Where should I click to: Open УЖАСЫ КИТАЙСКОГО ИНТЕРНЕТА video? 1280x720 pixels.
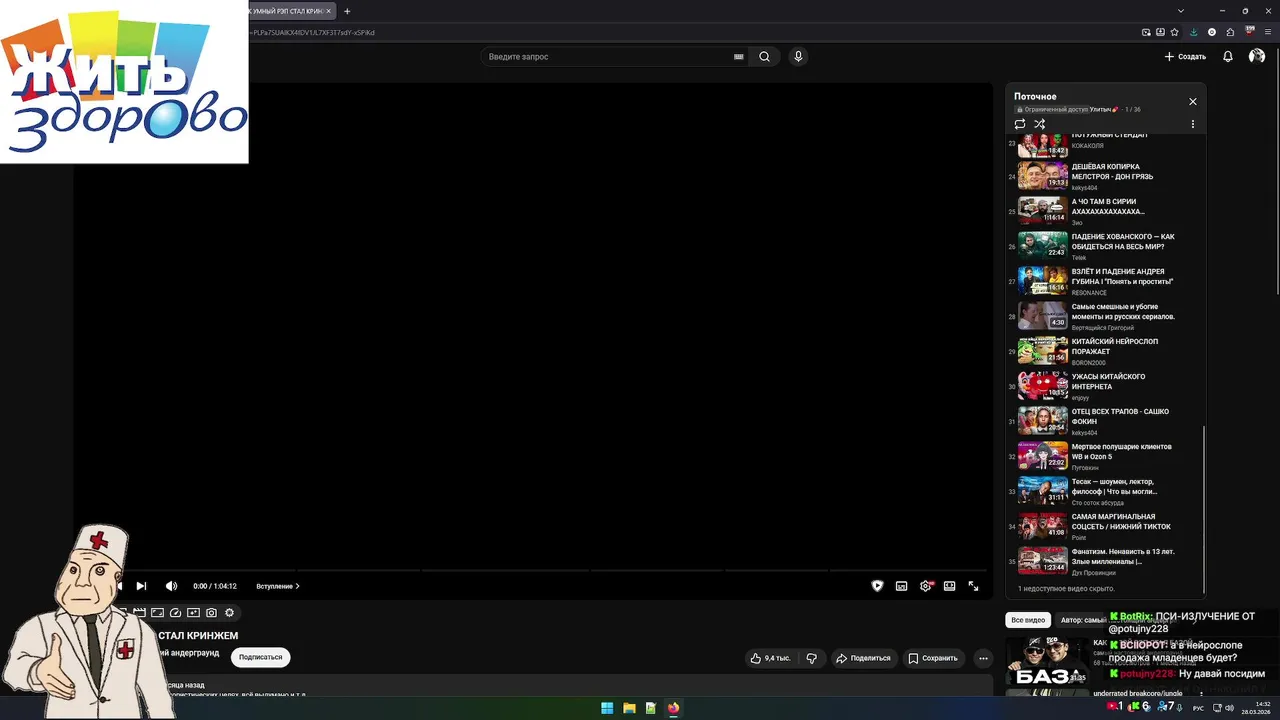pyautogui.click(x=1105, y=386)
